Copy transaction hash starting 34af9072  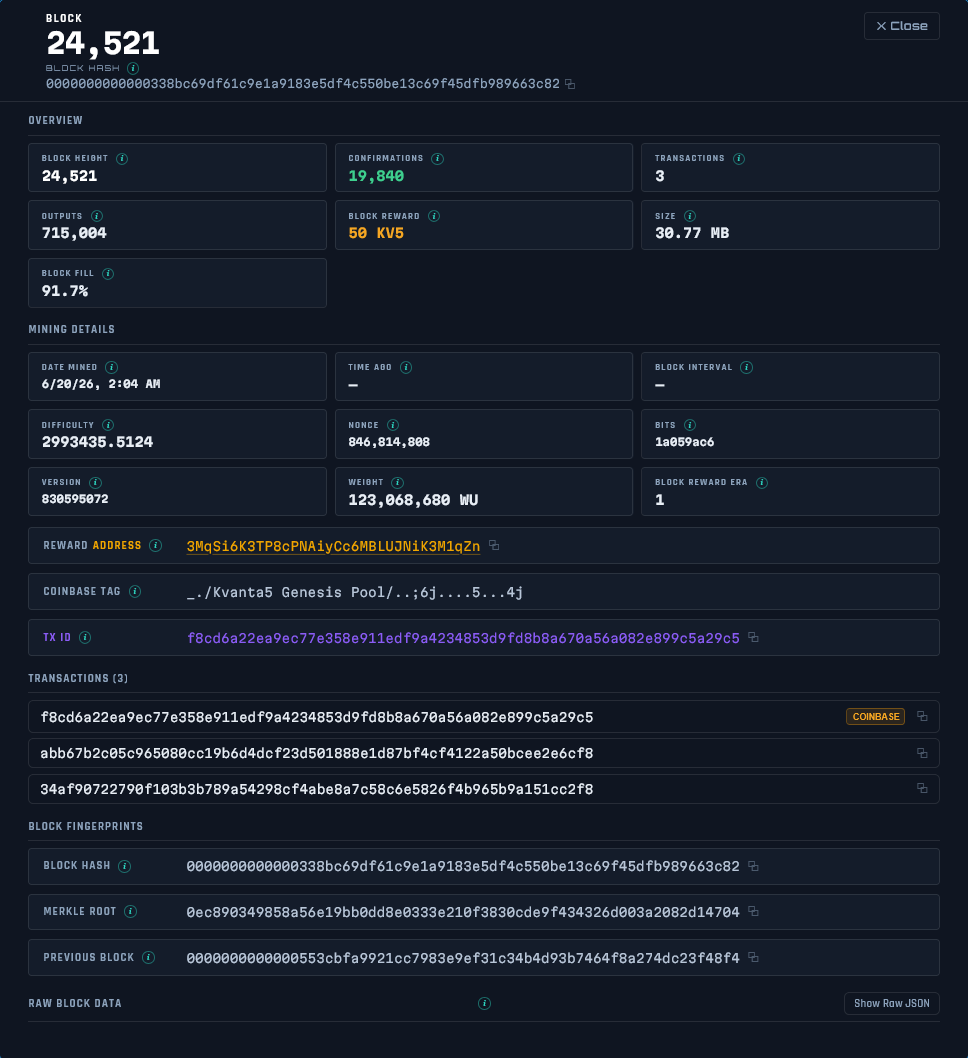click(x=922, y=788)
